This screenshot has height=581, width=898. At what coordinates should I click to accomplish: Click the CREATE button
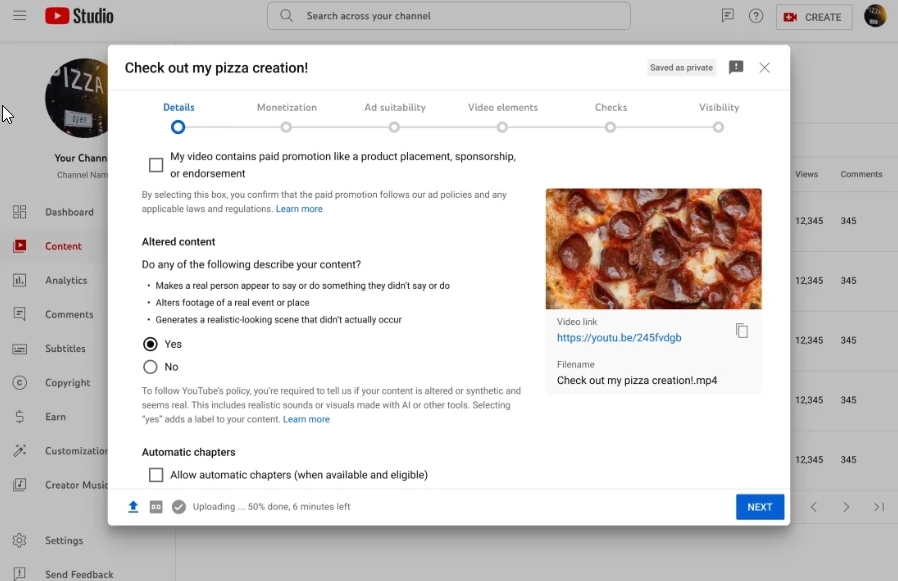(x=814, y=17)
